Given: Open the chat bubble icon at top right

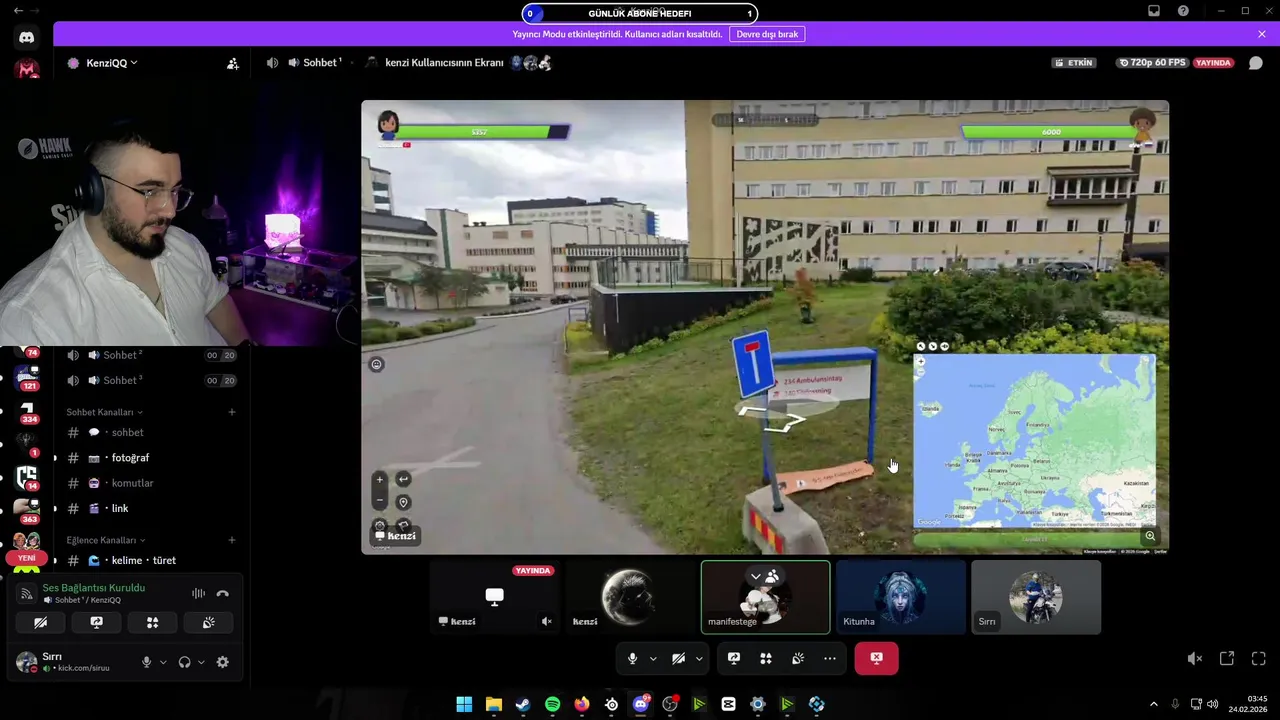Looking at the screenshot, I should coord(1256,63).
